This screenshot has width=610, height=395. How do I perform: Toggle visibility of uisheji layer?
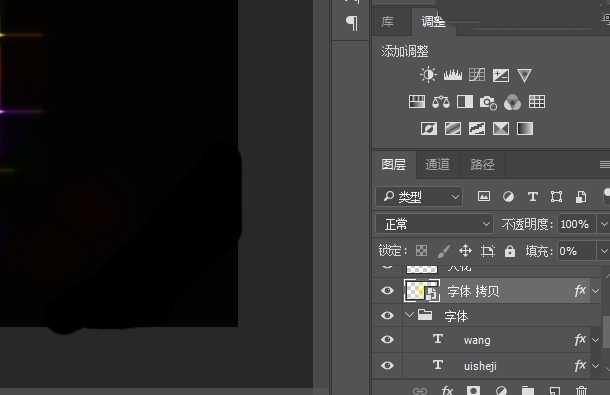pos(387,365)
